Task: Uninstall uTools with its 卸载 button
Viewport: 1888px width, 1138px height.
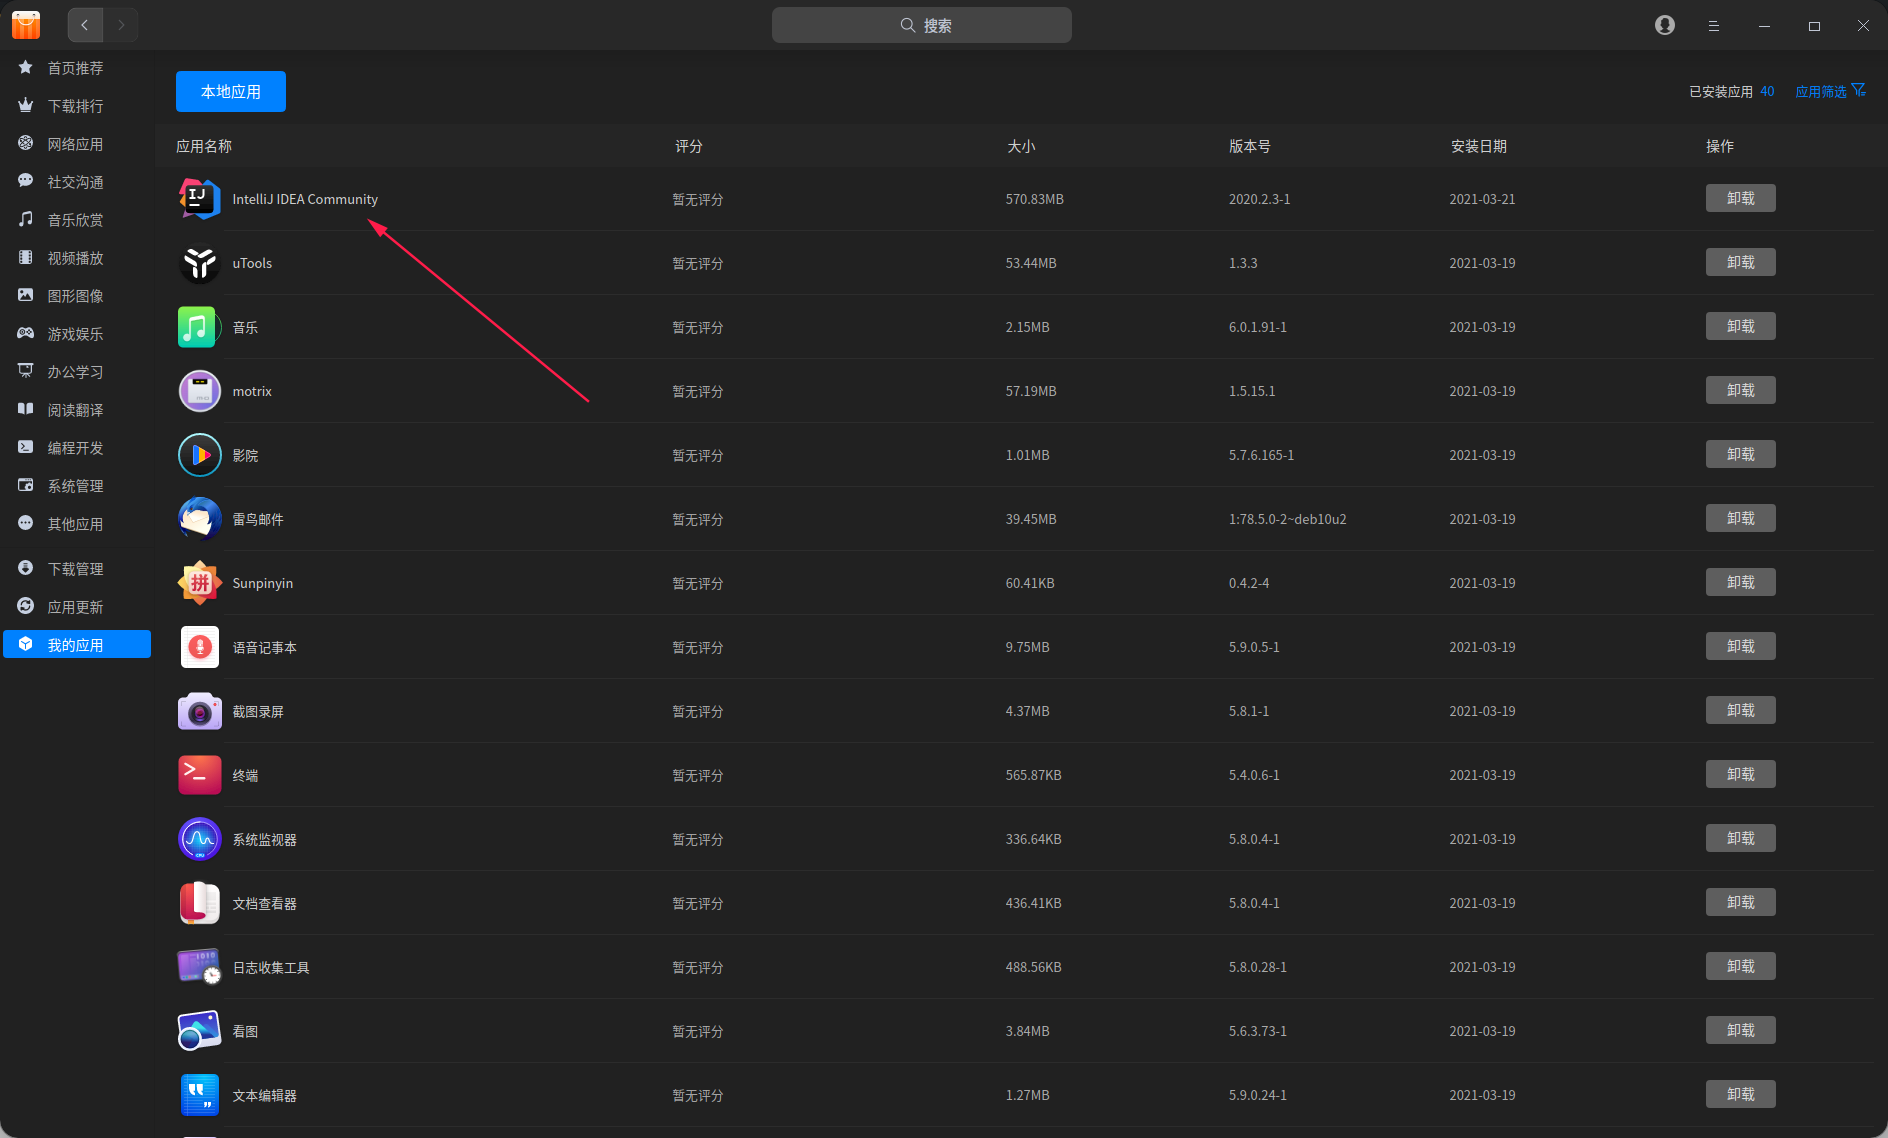Action: tap(1741, 262)
